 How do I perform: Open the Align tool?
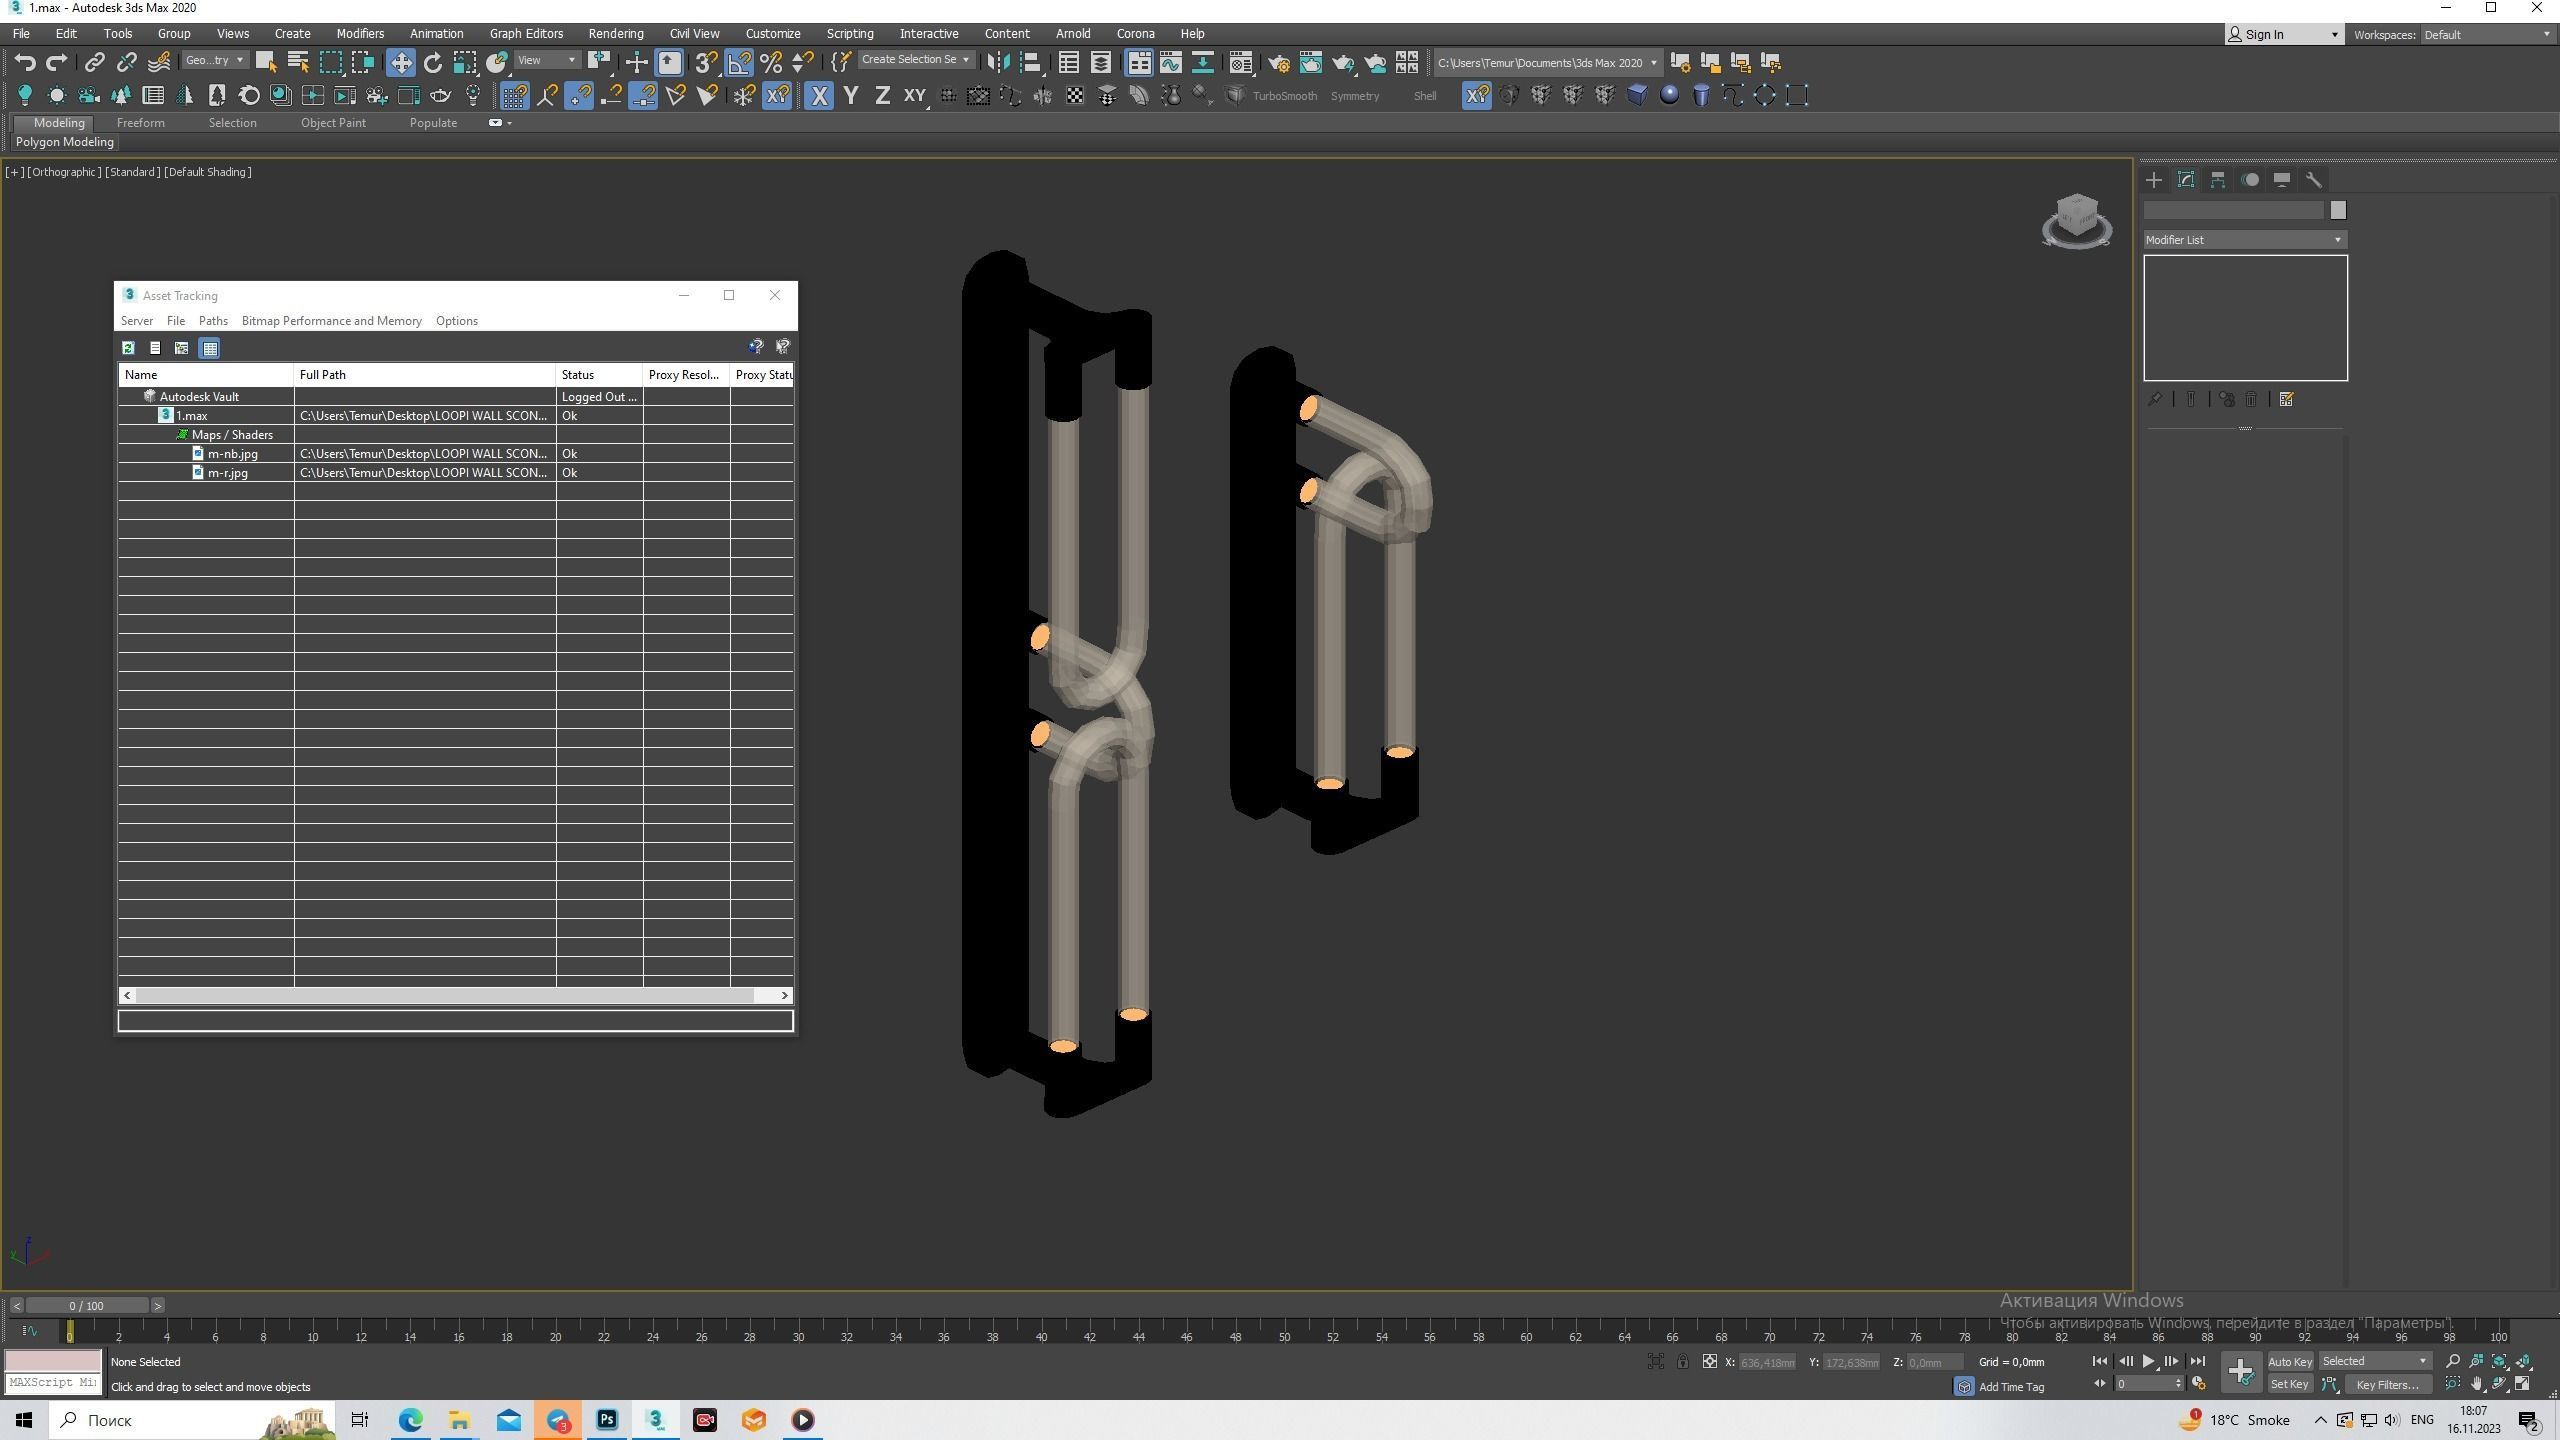pyautogui.click(x=1030, y=63)
